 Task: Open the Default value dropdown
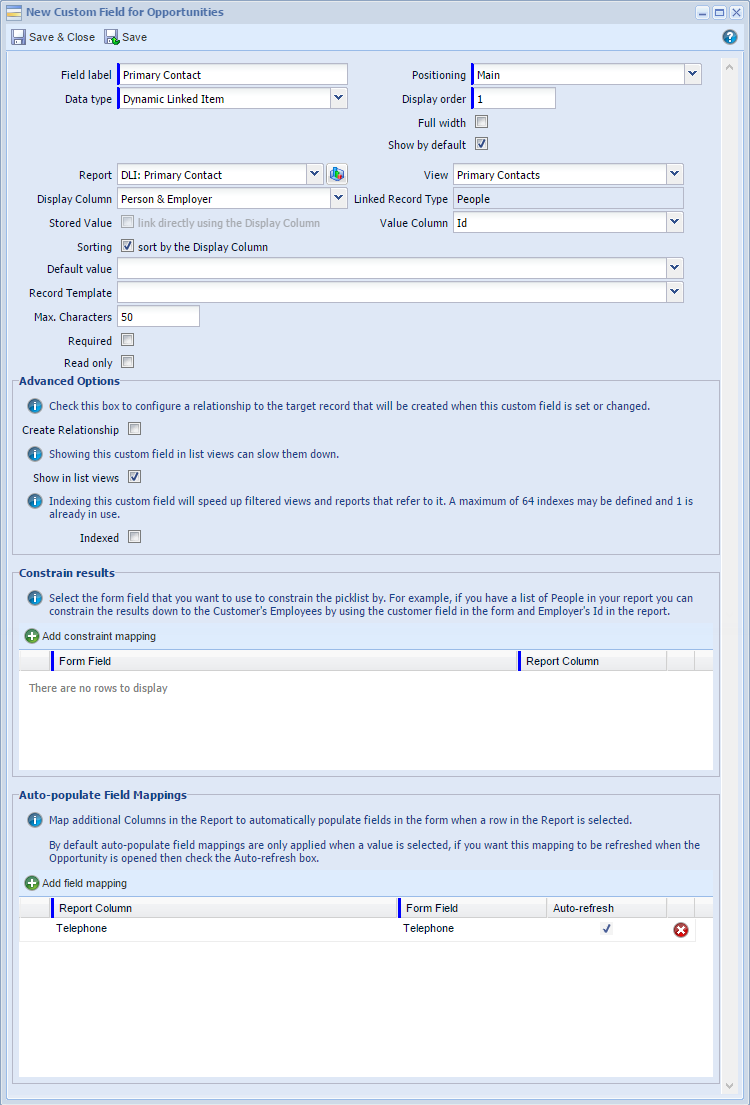(x=675, y=268)
